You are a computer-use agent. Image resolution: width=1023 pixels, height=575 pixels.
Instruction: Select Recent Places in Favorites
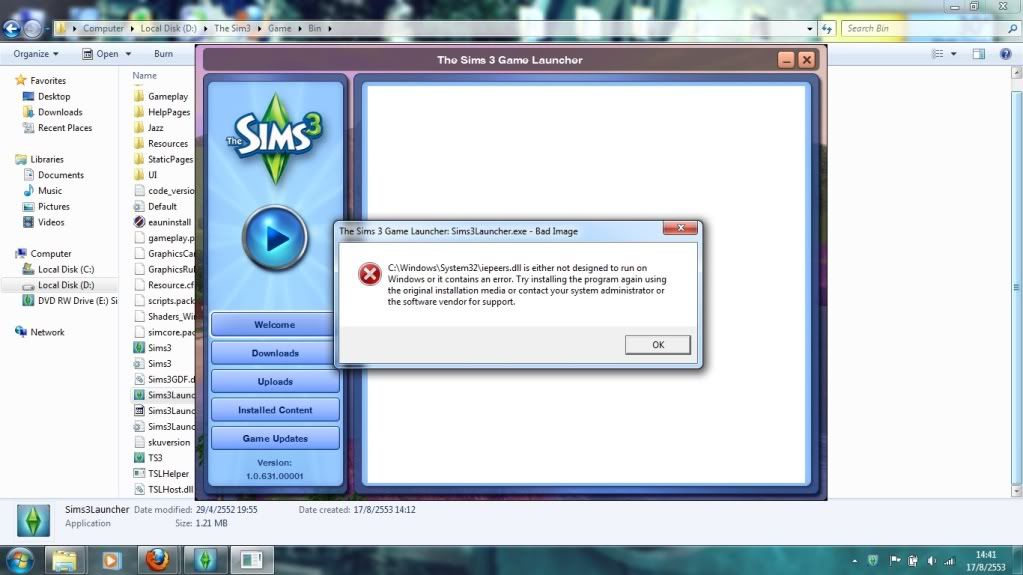[x=65, y=128]
